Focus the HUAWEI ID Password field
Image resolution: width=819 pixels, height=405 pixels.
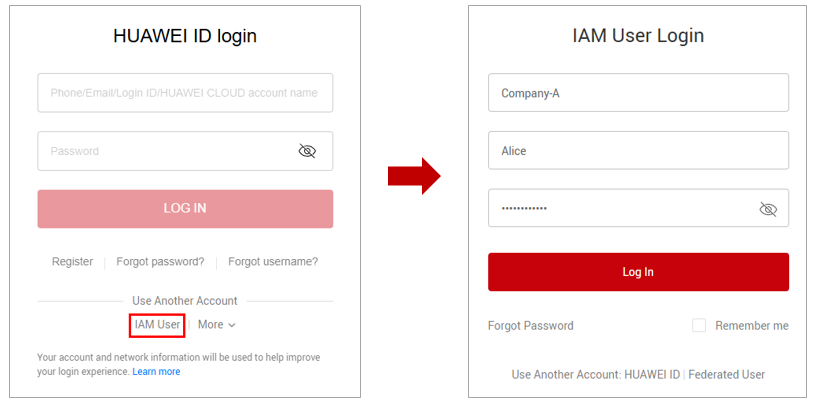[x=185, y=151]
